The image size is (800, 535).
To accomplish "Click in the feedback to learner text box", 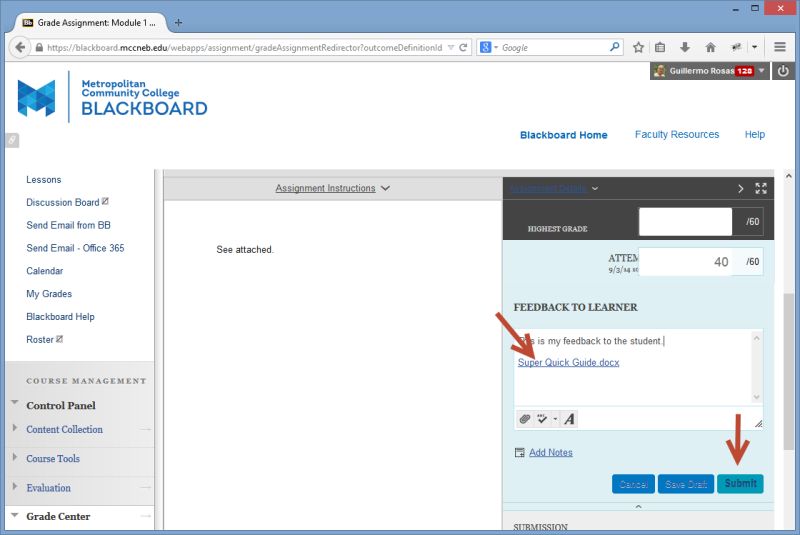I will [633, 367].
